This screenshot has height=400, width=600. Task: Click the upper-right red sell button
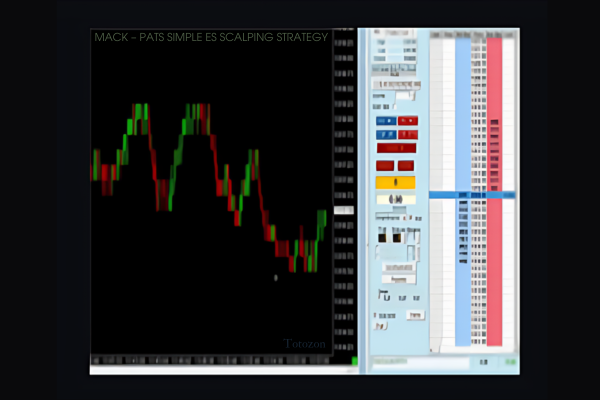tap(407, 121)
